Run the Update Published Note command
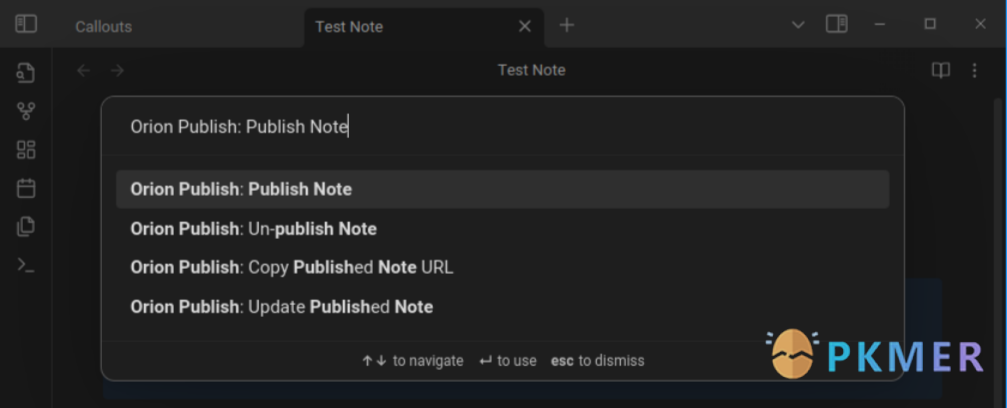1007x408 pixels. tap(502, 306)
